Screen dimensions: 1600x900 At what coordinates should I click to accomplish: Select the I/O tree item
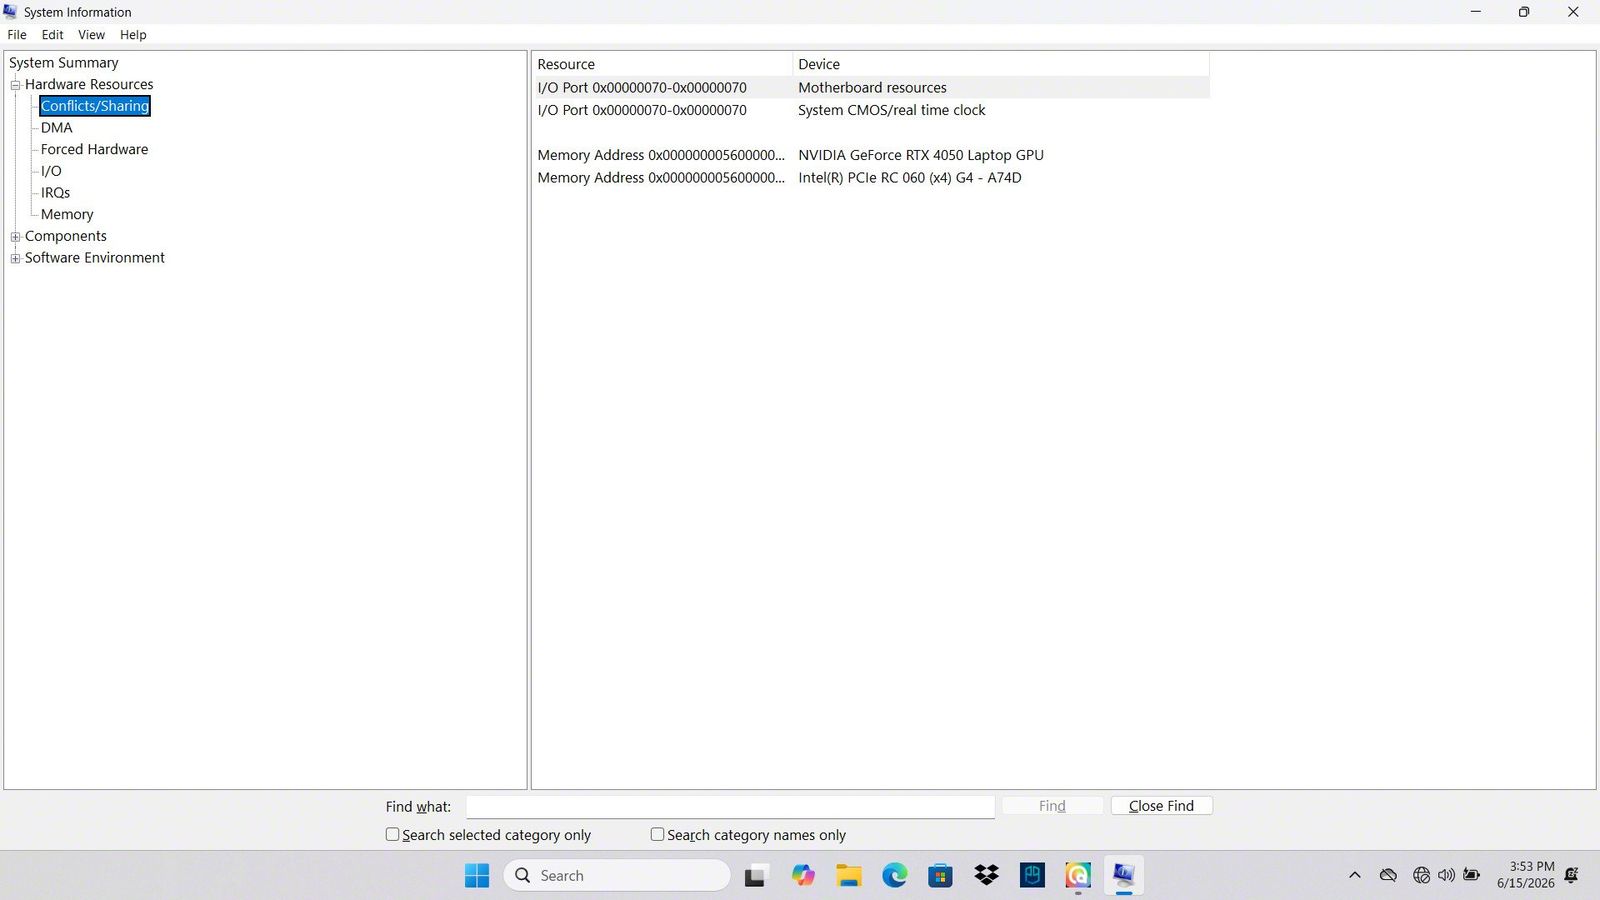(51, 172)
